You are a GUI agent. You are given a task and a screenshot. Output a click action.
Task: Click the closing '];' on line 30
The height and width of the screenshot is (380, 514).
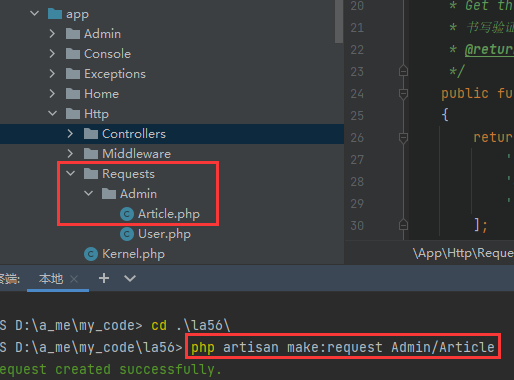(481, 225)
